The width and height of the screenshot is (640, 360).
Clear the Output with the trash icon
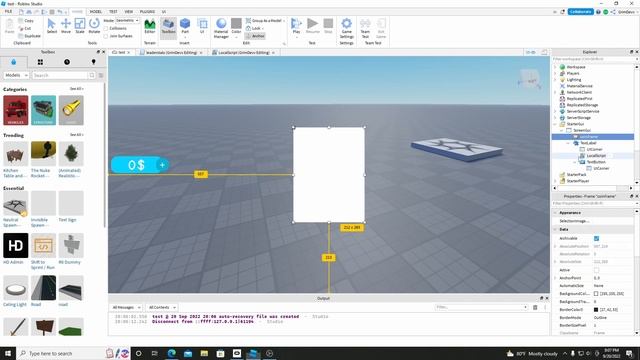(535, 307)
